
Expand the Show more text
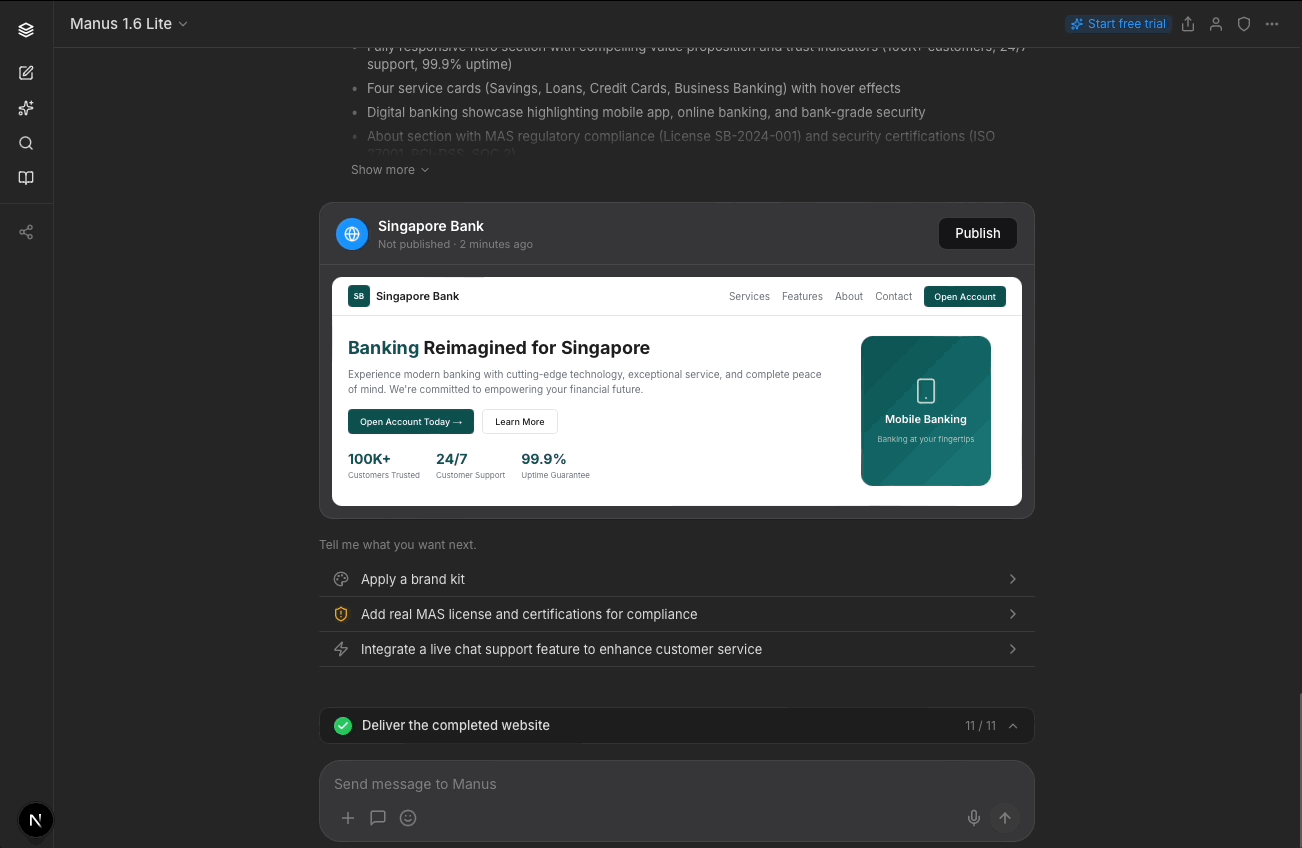(390, 170)
